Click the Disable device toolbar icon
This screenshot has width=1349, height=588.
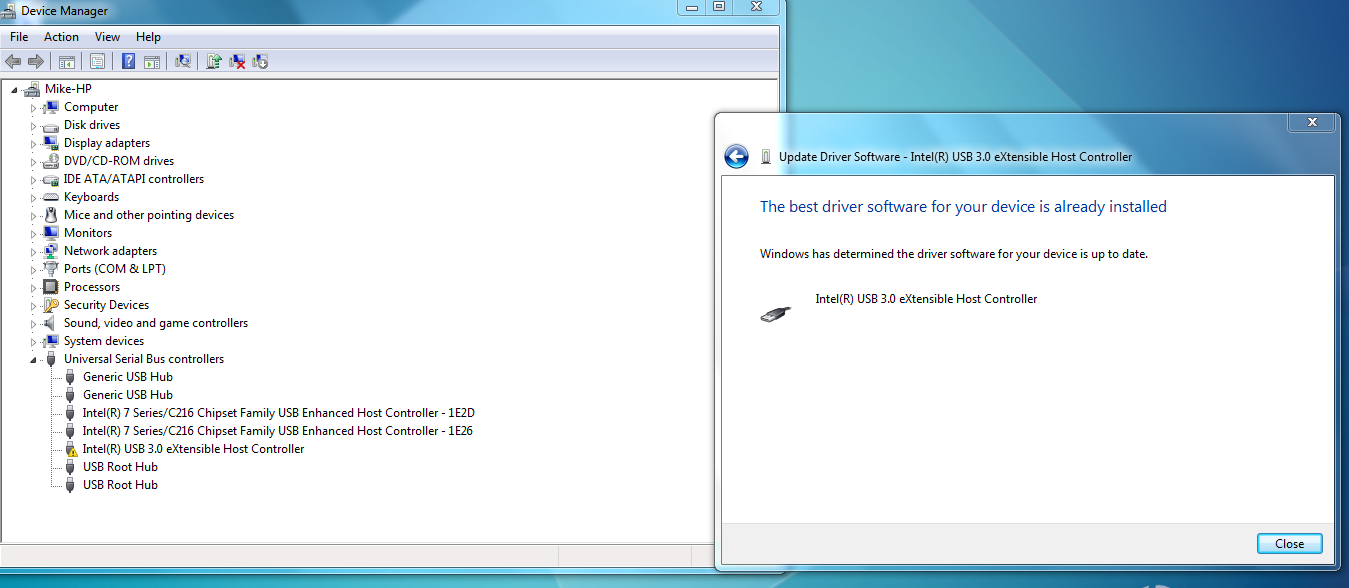[x=261, y=61]
